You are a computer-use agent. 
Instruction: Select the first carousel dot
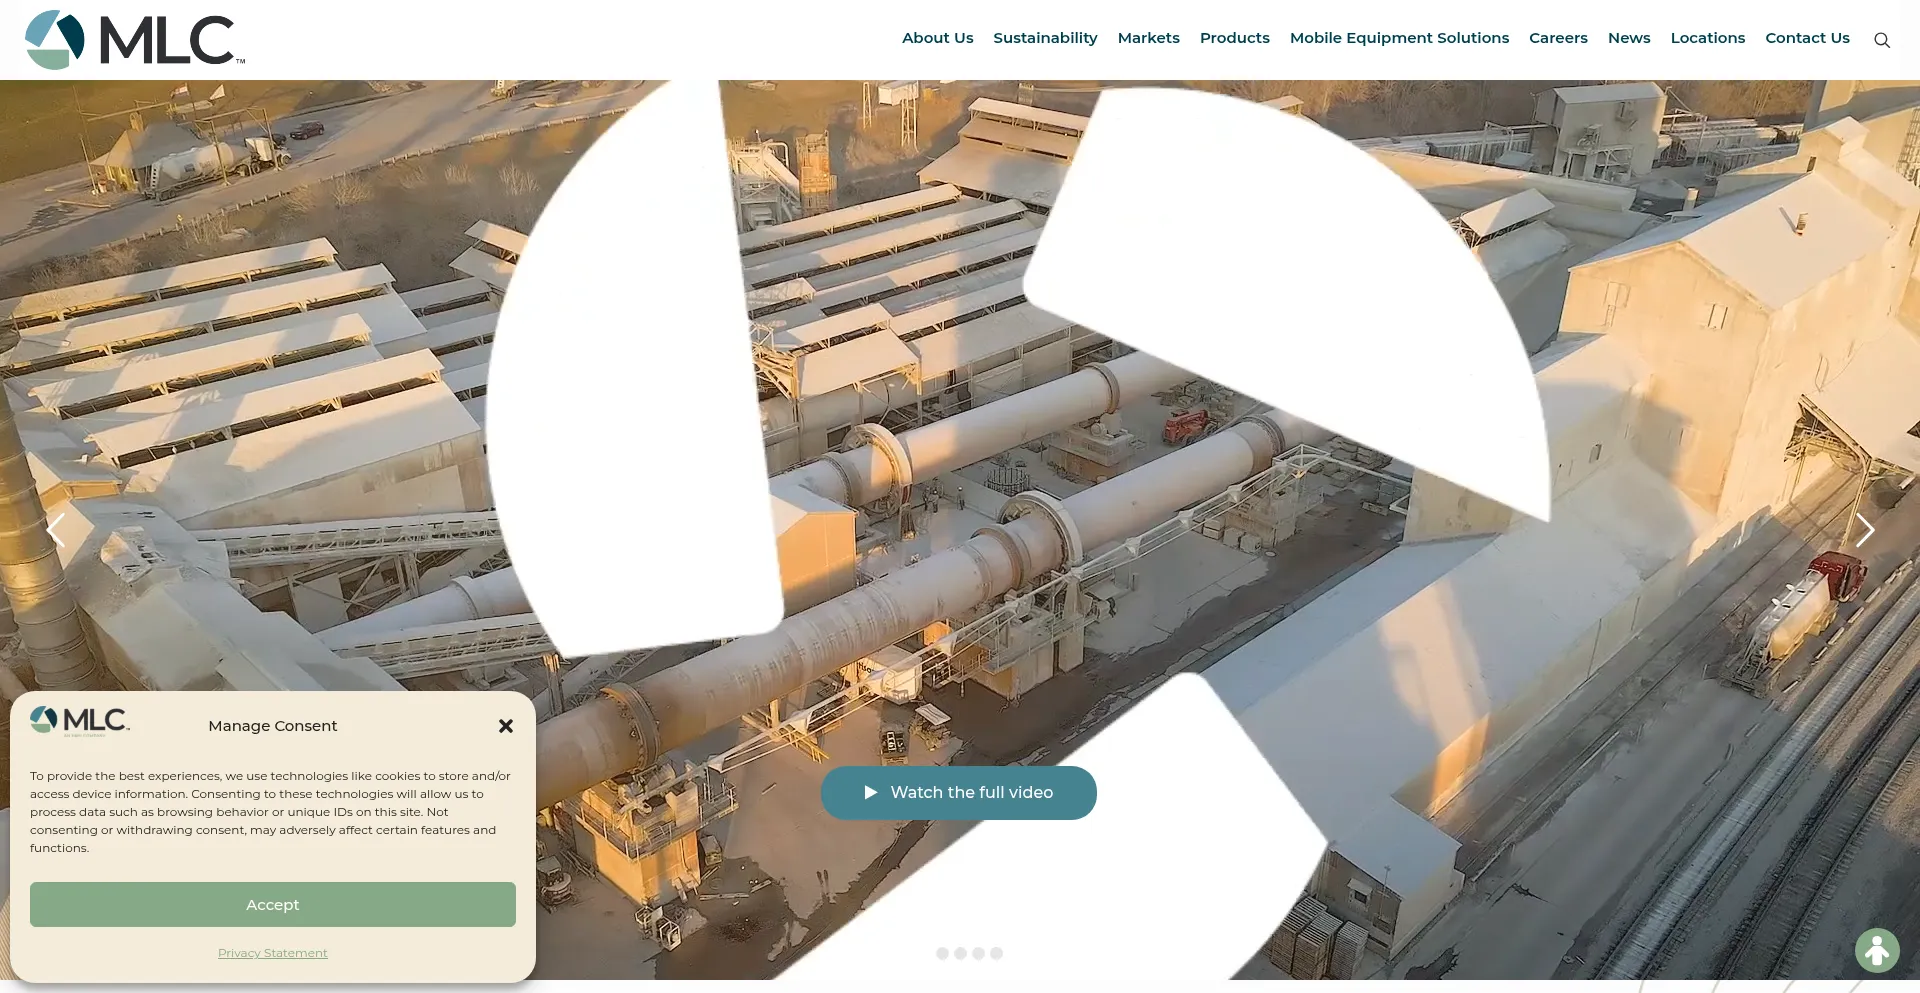942,954
